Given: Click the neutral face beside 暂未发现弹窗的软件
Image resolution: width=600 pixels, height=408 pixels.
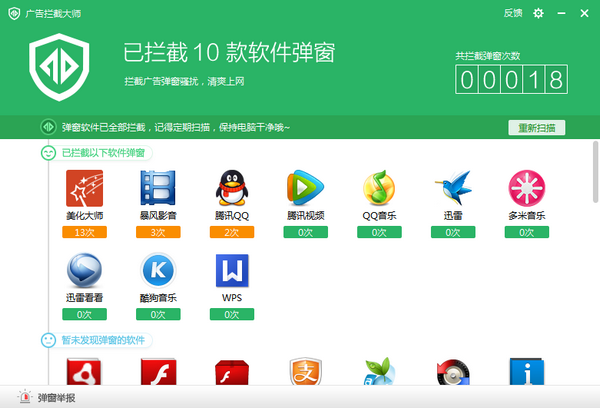Looking at the screenshot, I should click(x=48, y=340).
